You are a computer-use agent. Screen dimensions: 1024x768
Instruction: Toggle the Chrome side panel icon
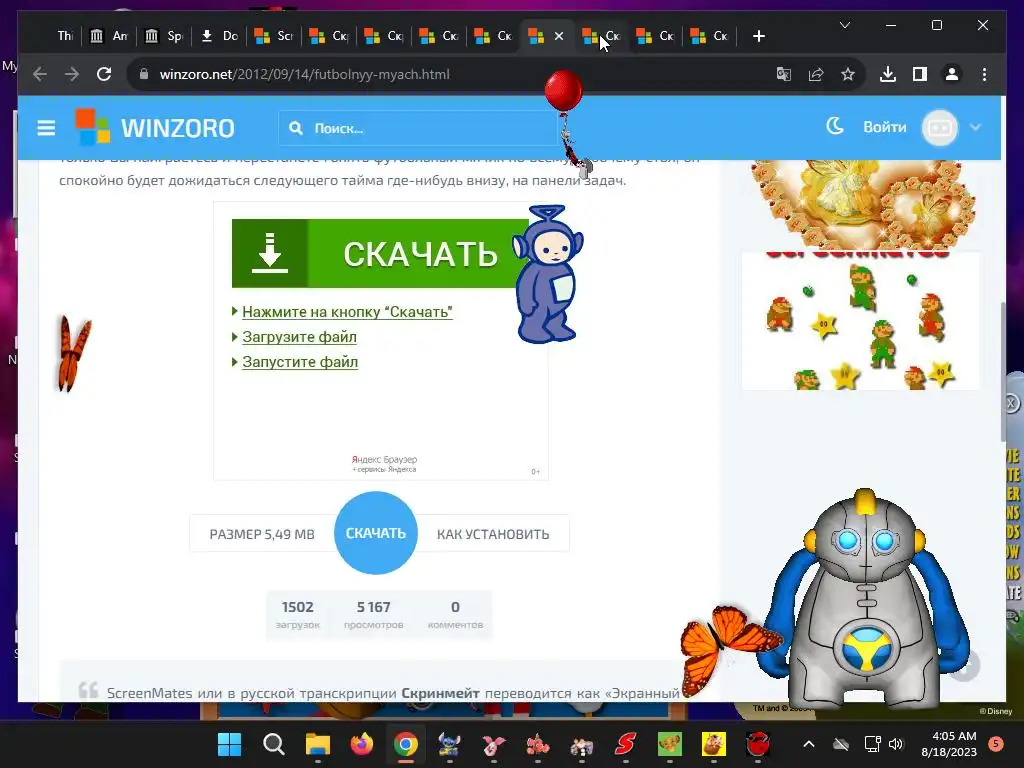(920, 74)
